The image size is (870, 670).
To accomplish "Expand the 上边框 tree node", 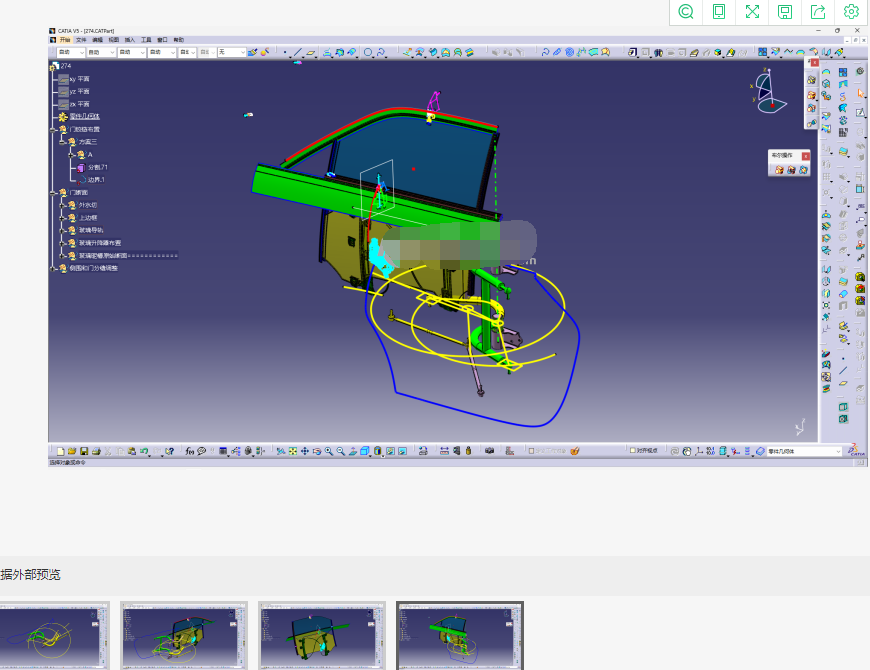I will pos(63,218).
